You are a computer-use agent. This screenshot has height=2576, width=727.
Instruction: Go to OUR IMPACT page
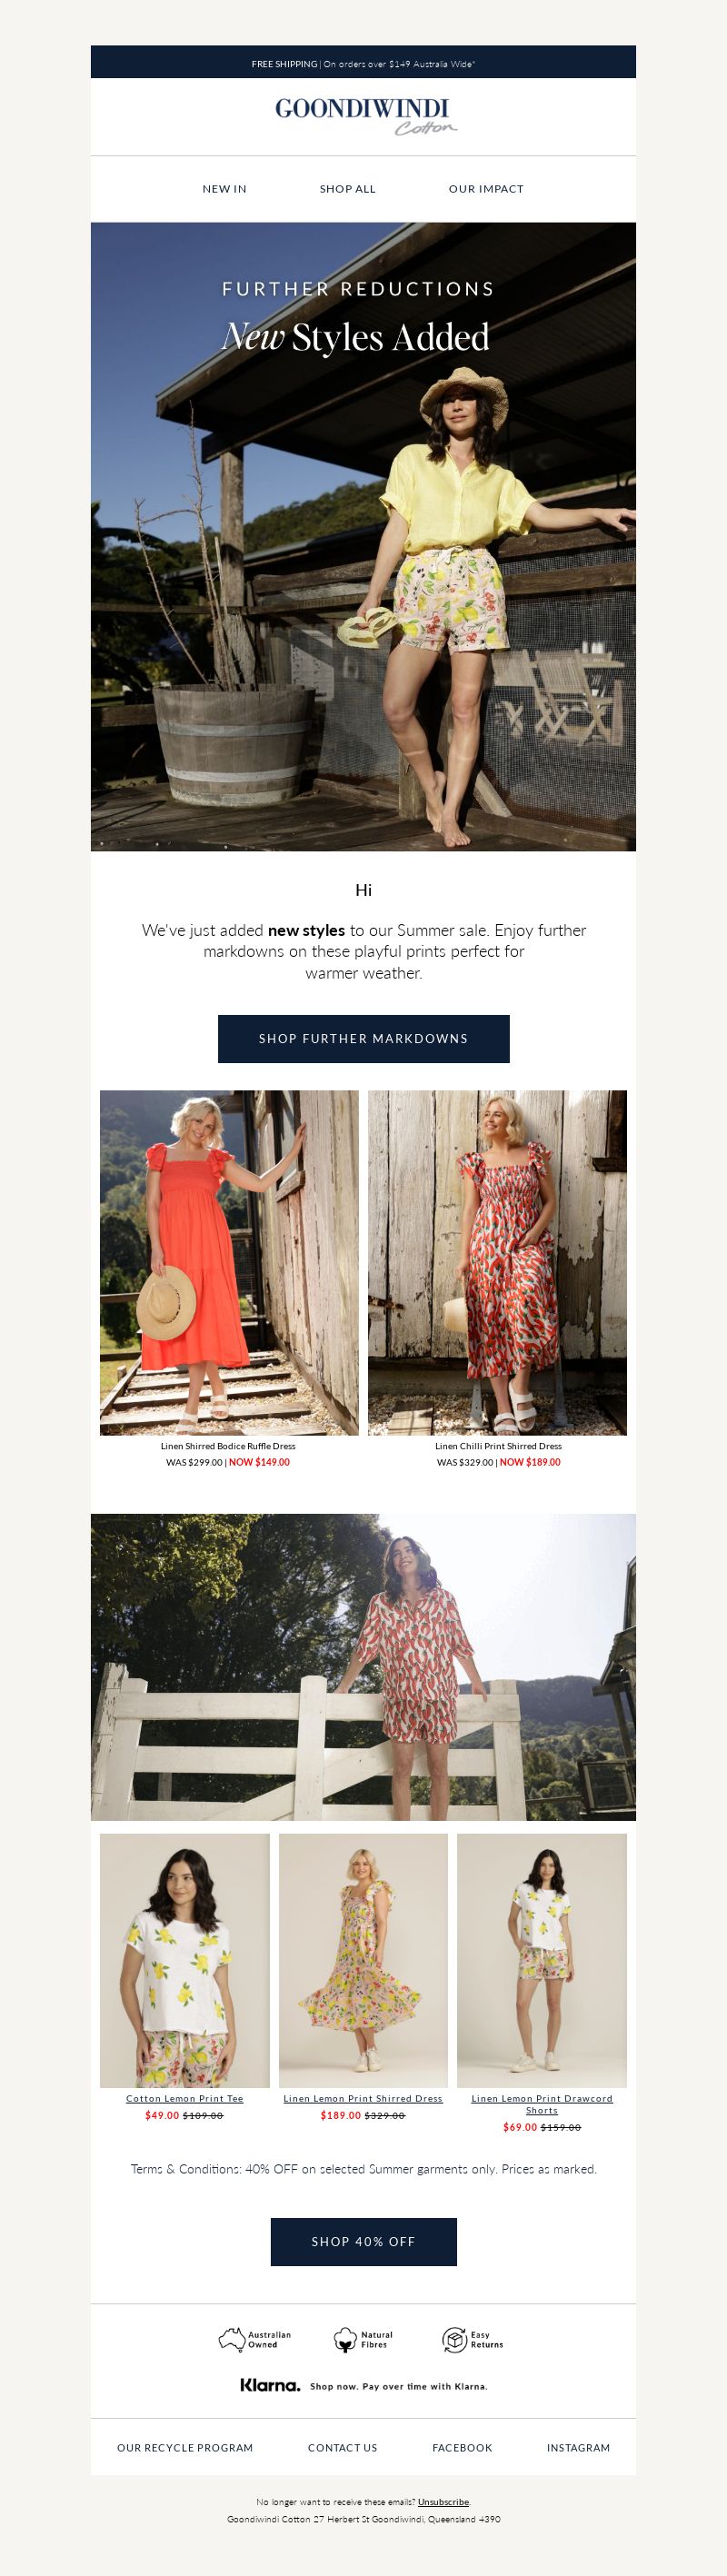click(x=486, y=189)
